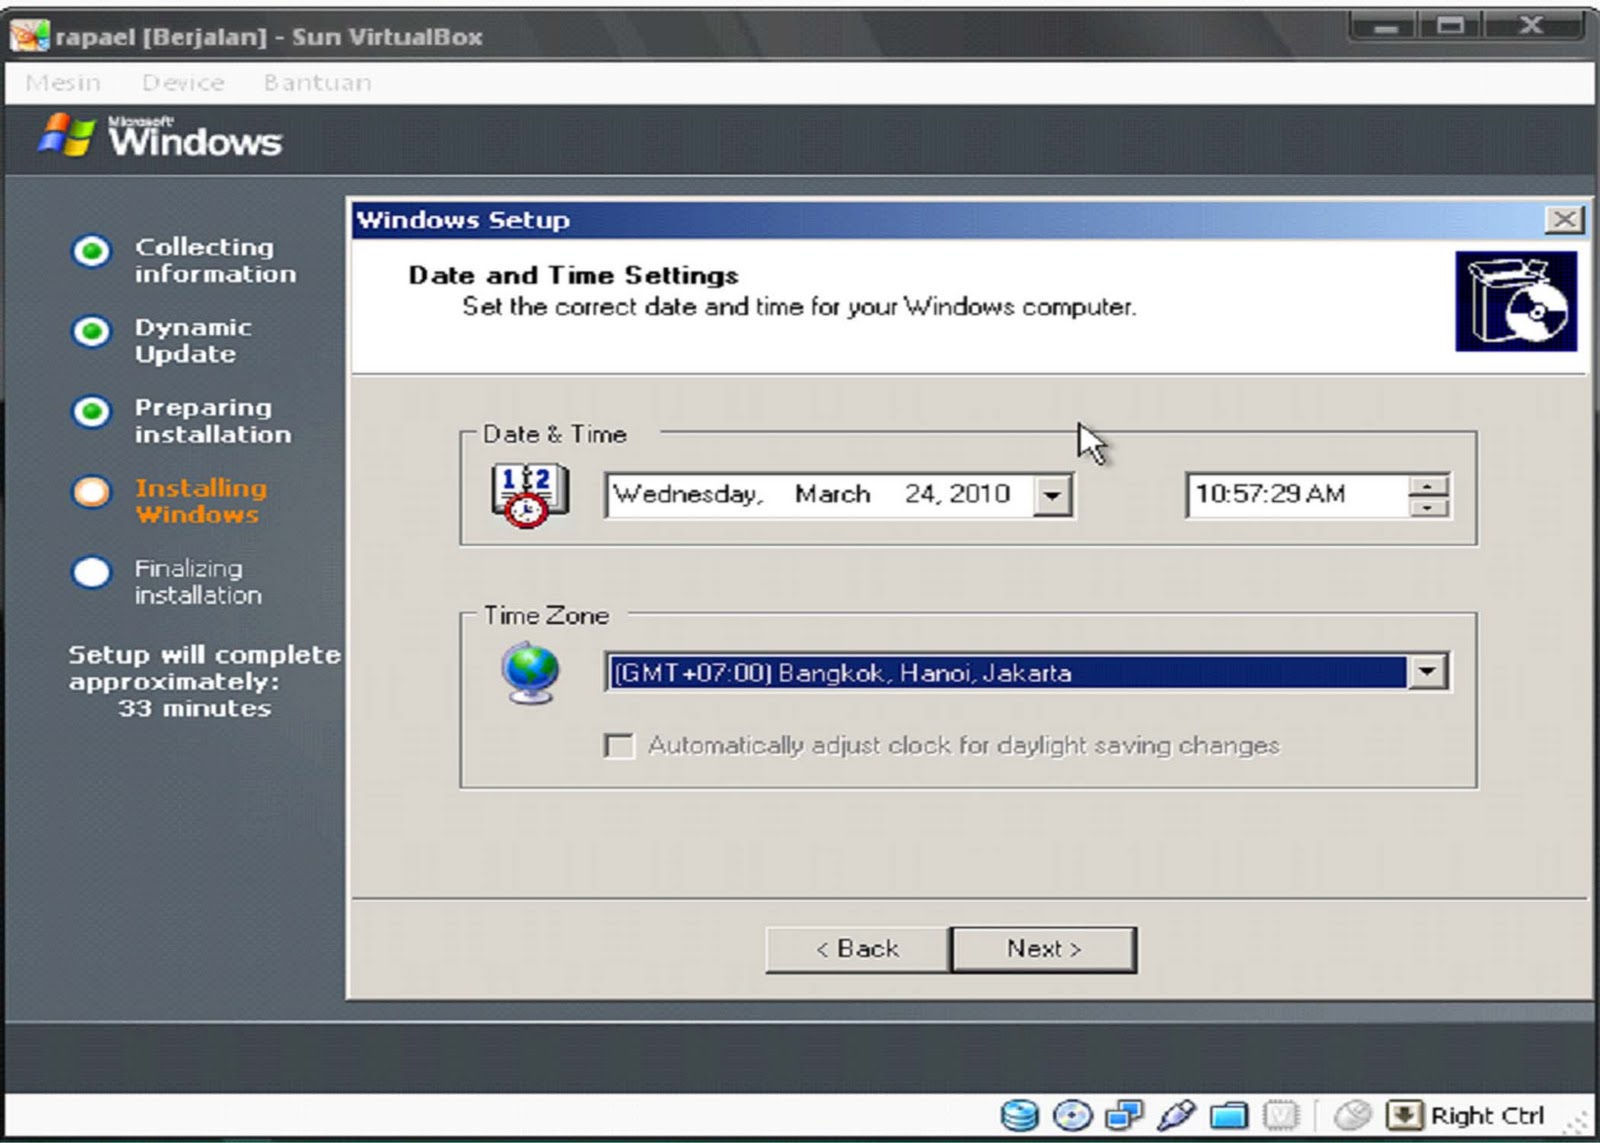Click the Finalizing installation step indicator
This screenshot has width=1600, height=1143.
91,572
